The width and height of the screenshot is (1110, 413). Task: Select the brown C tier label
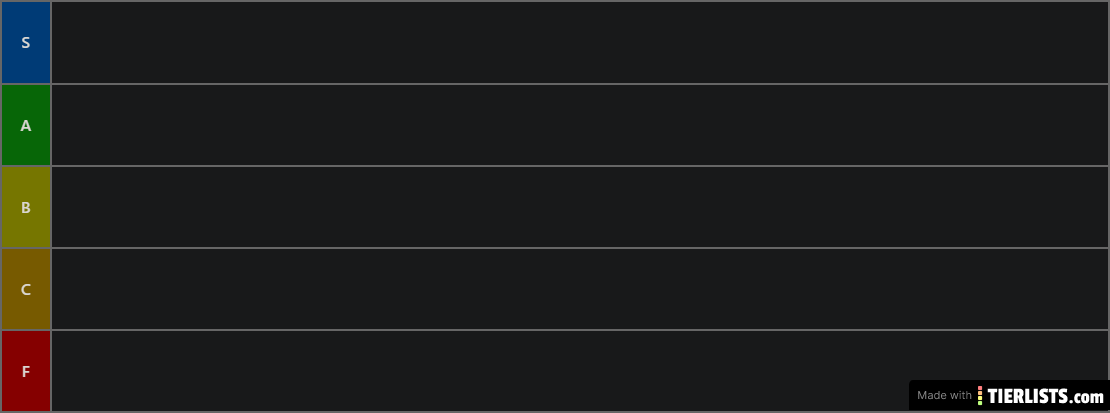26,290
